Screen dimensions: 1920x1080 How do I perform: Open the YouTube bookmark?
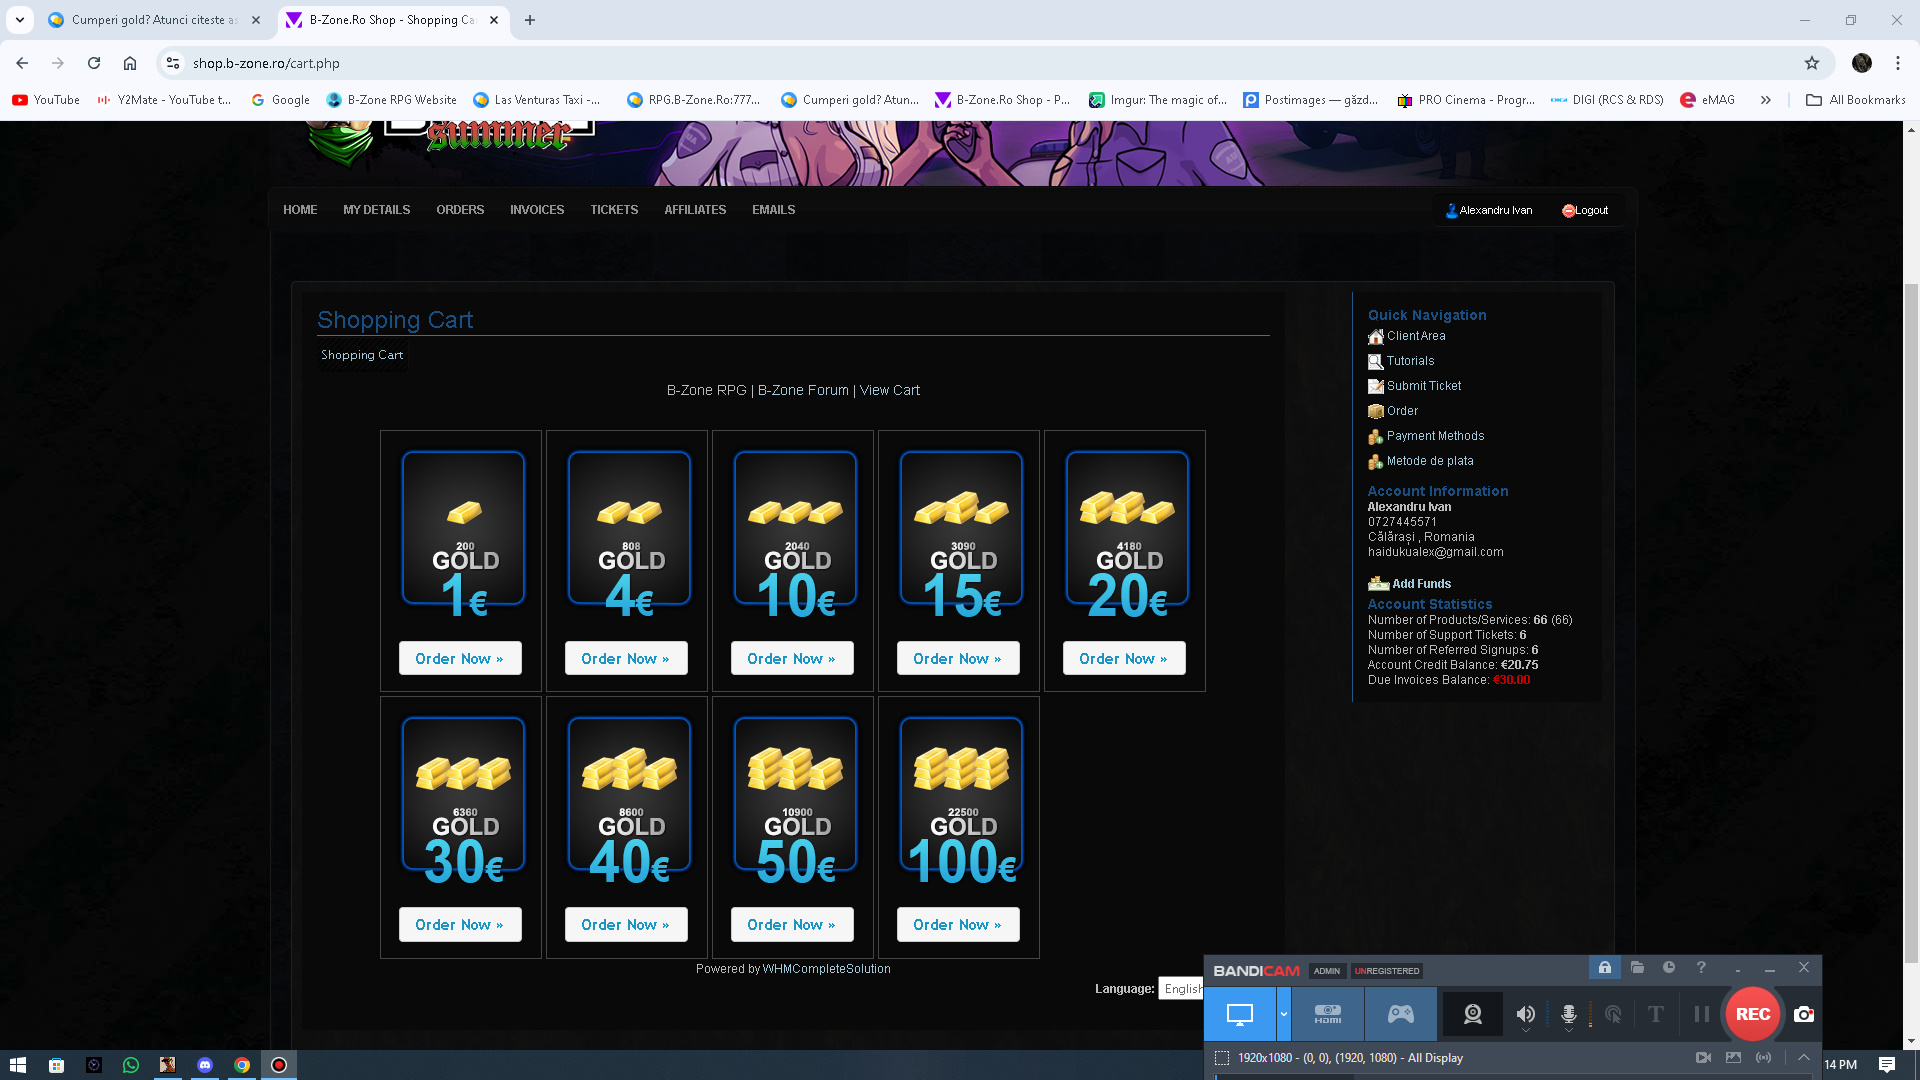46,100
